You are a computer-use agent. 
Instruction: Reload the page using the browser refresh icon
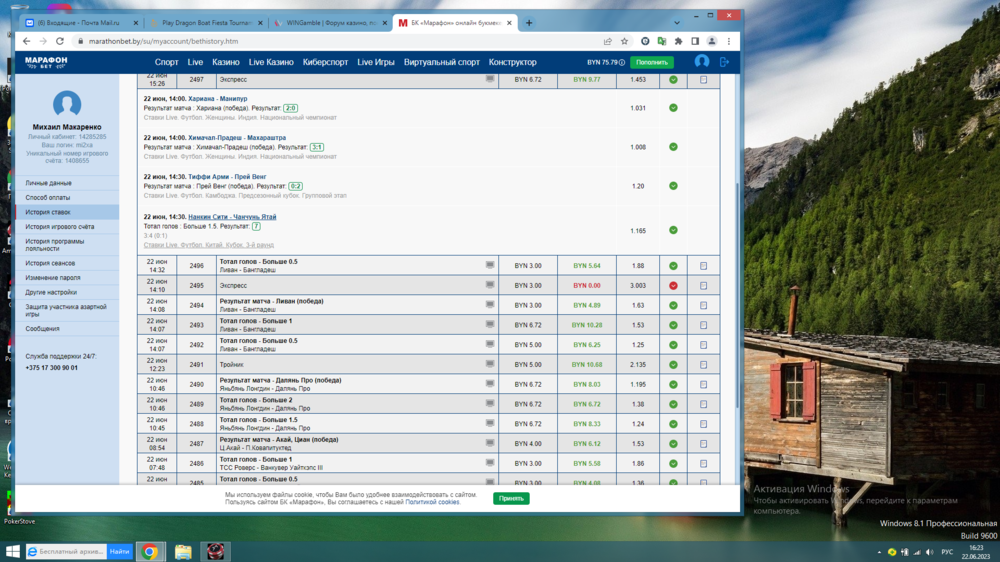[x=60, y=41]
